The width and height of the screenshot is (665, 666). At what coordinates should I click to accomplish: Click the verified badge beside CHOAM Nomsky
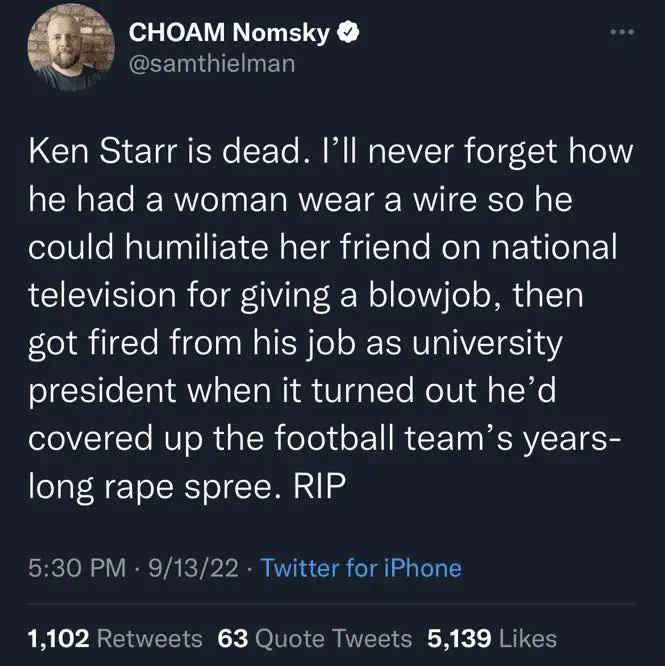(347, 33)
